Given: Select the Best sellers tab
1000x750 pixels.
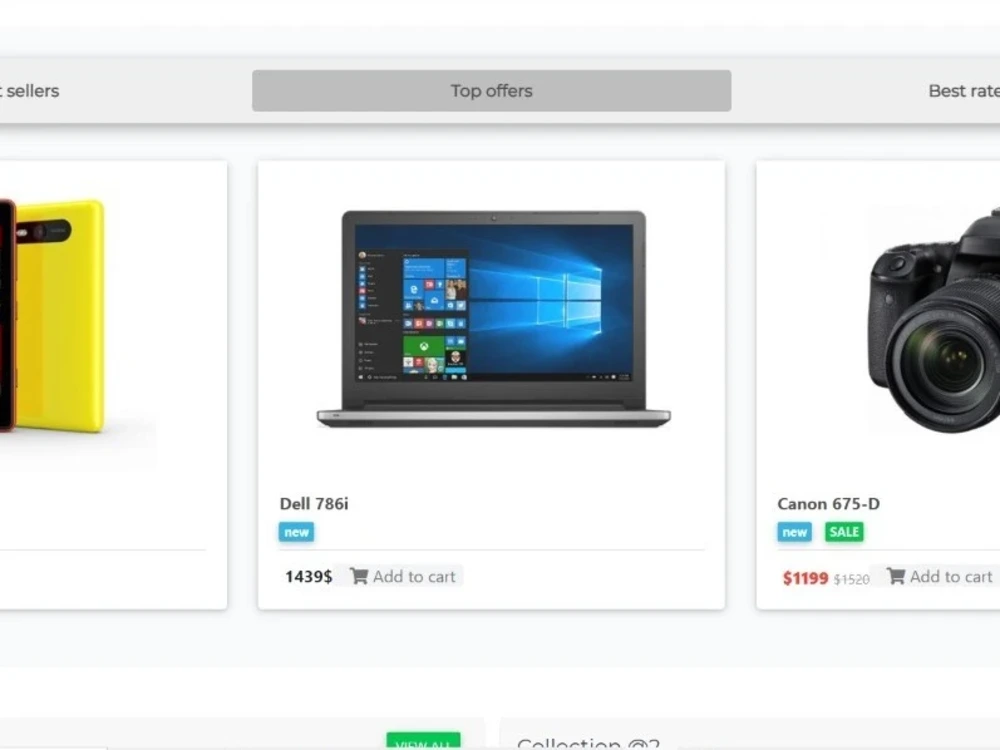Looking at the screenshot, I should [29, 91].
